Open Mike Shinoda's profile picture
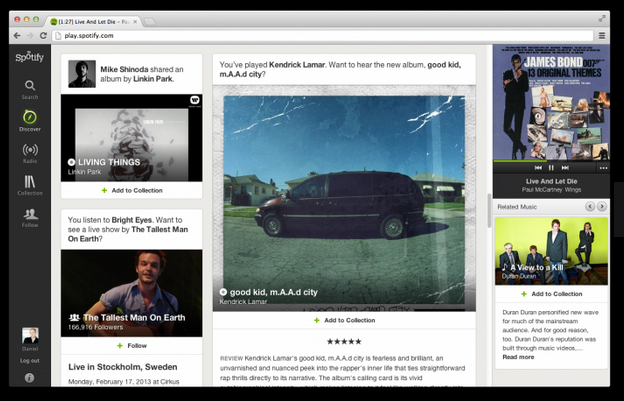The height and width of the screenshot is (401, 624). click(82, 74)
